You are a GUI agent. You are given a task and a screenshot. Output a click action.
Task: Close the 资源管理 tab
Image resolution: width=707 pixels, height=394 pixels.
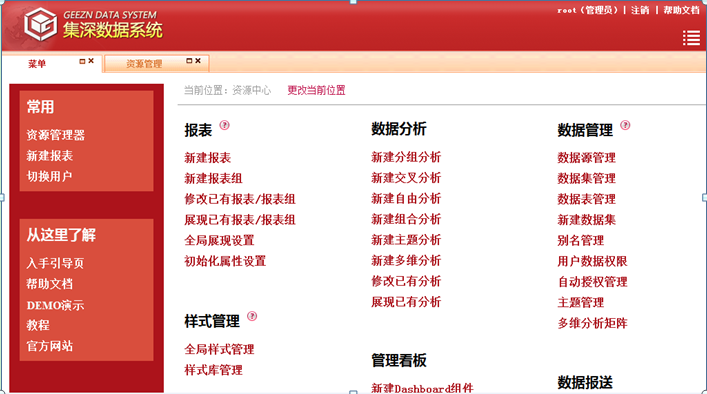[x=197, y=61]
